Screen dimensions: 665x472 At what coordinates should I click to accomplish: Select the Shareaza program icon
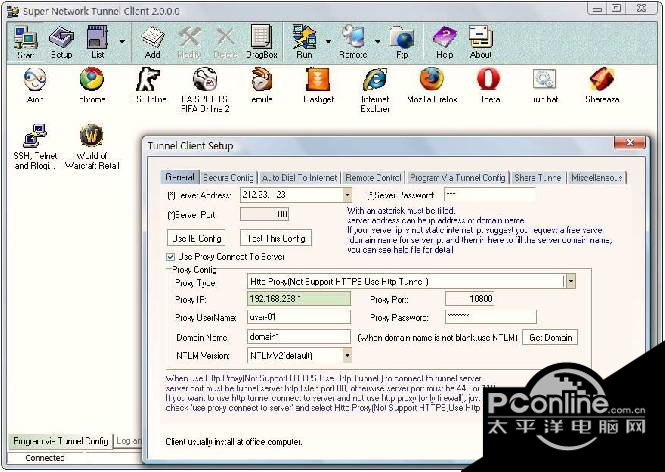point(602,85)
